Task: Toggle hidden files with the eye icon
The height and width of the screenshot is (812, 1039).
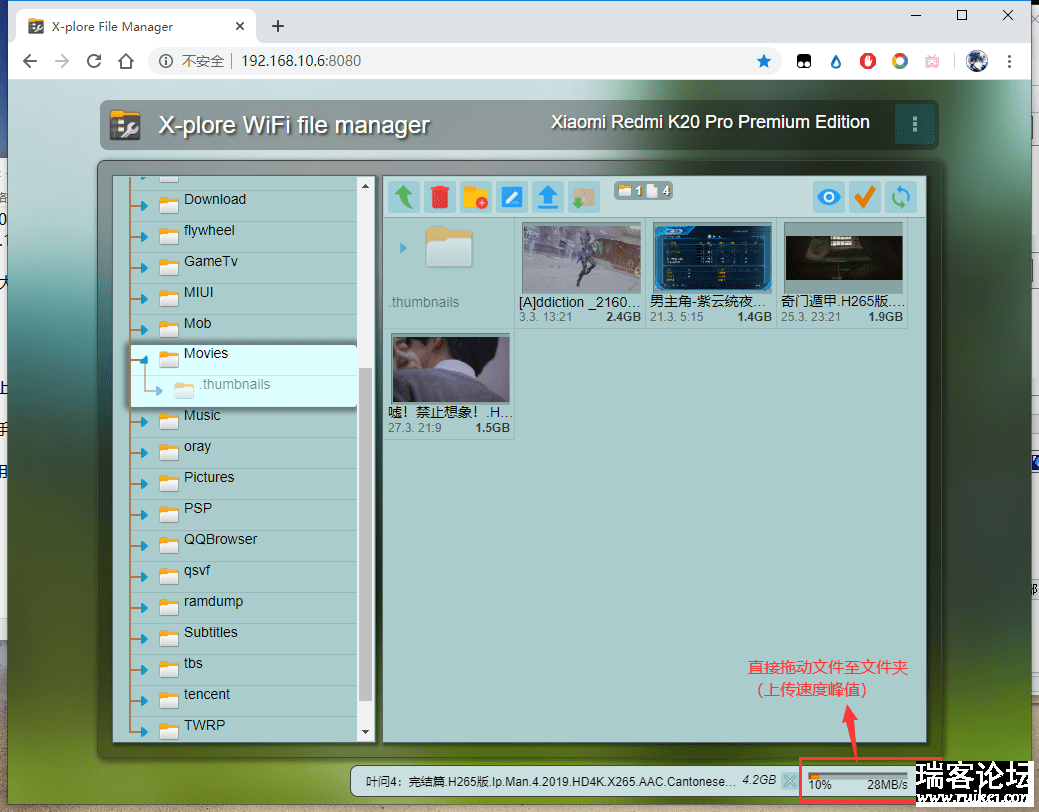Action: tap(829, 198)
